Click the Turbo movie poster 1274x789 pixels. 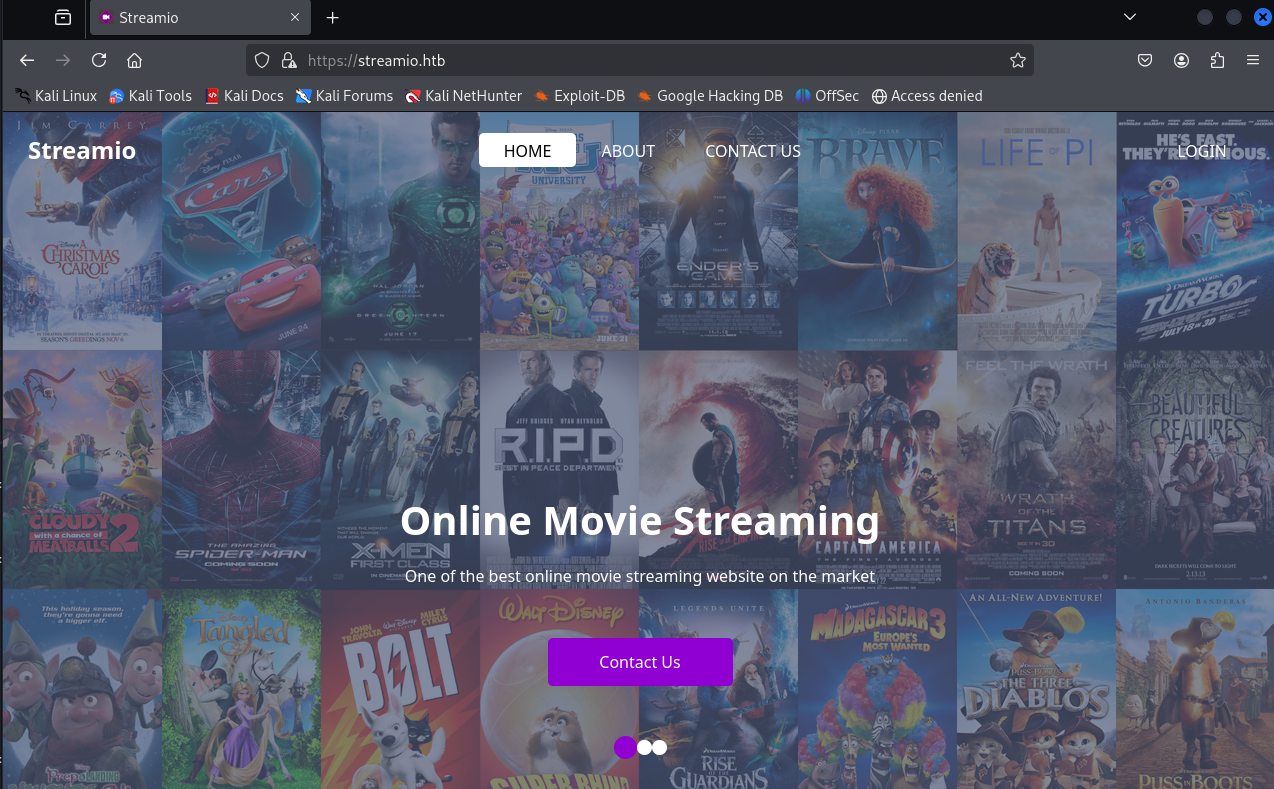click(1195, 231)
